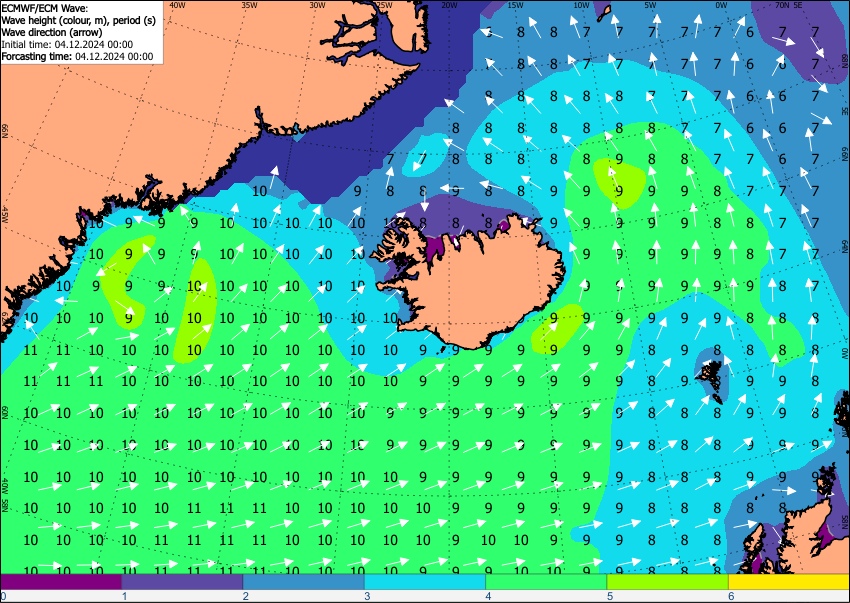Click the 'ECMWF/ECM Wave:' title text
The width and height of the screenshot is (850, 603).
pyautogui.click(x=45, y=9)
